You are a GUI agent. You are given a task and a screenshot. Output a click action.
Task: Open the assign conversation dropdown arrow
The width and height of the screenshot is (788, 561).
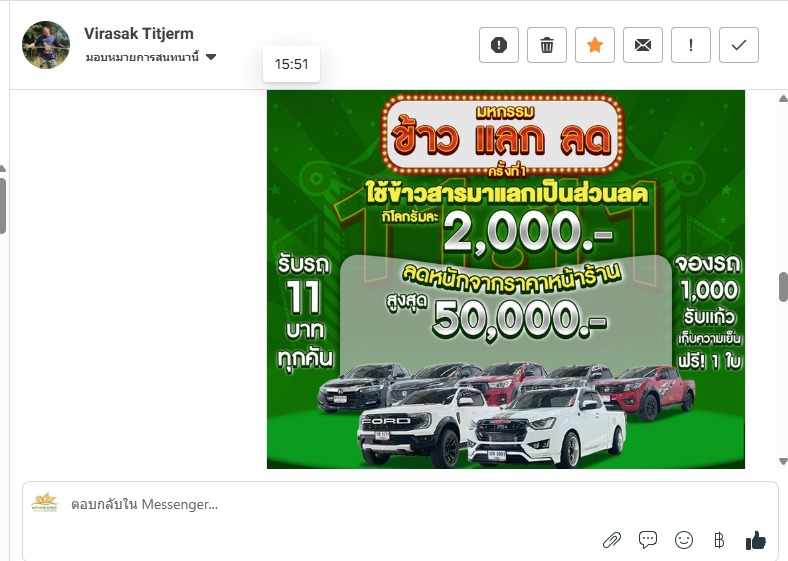click(211, 57)
